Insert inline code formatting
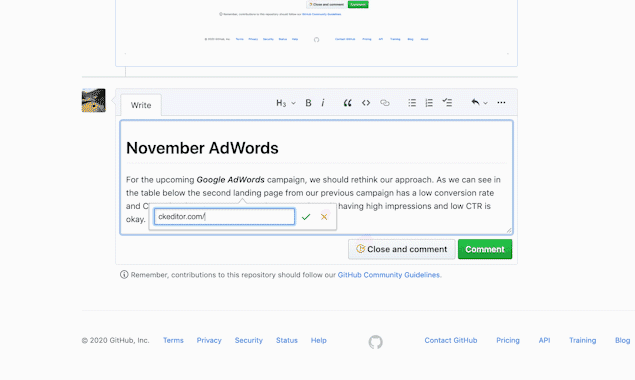The width and height of the screenshot is (635, 380). click(366, 103)
